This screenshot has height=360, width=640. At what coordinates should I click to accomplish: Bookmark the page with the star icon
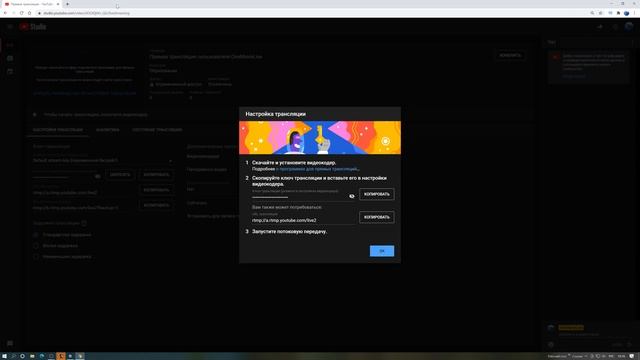click(x=600, y=13)
